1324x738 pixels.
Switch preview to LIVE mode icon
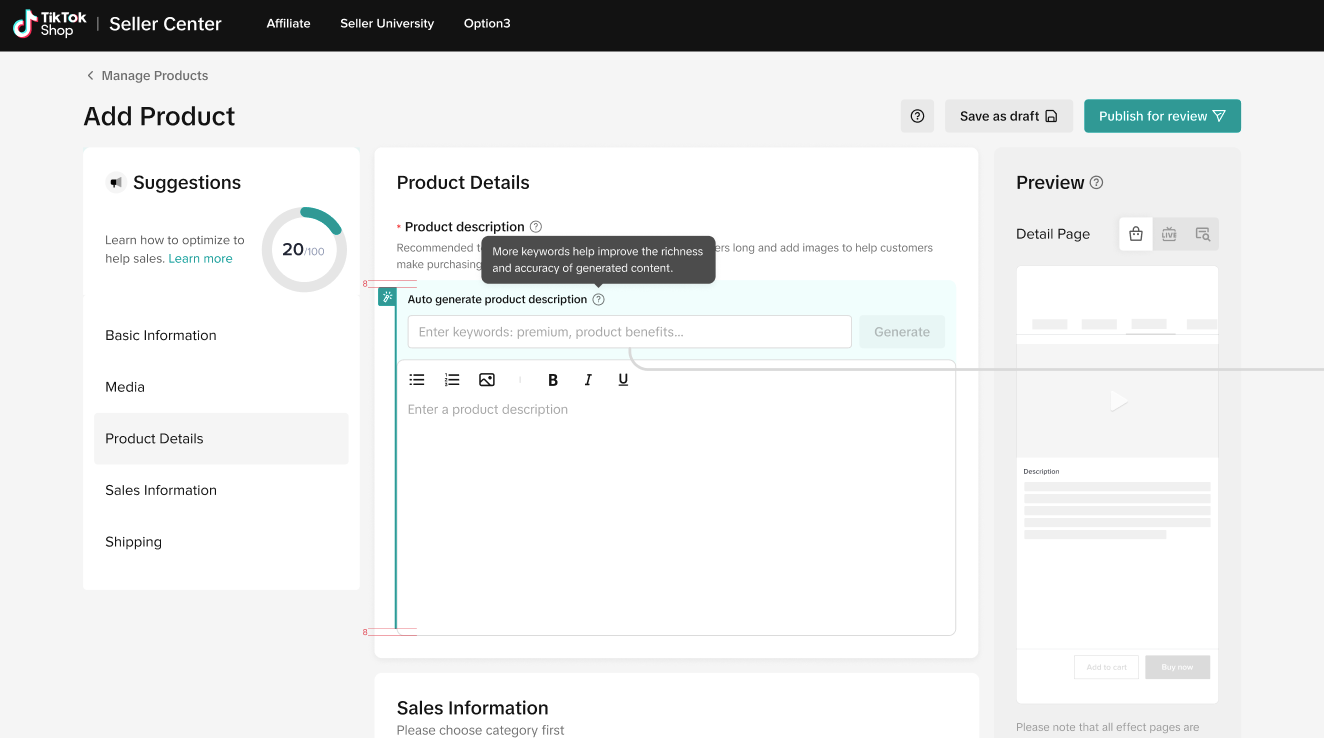pyautogui.click(x=1169, y=234)
